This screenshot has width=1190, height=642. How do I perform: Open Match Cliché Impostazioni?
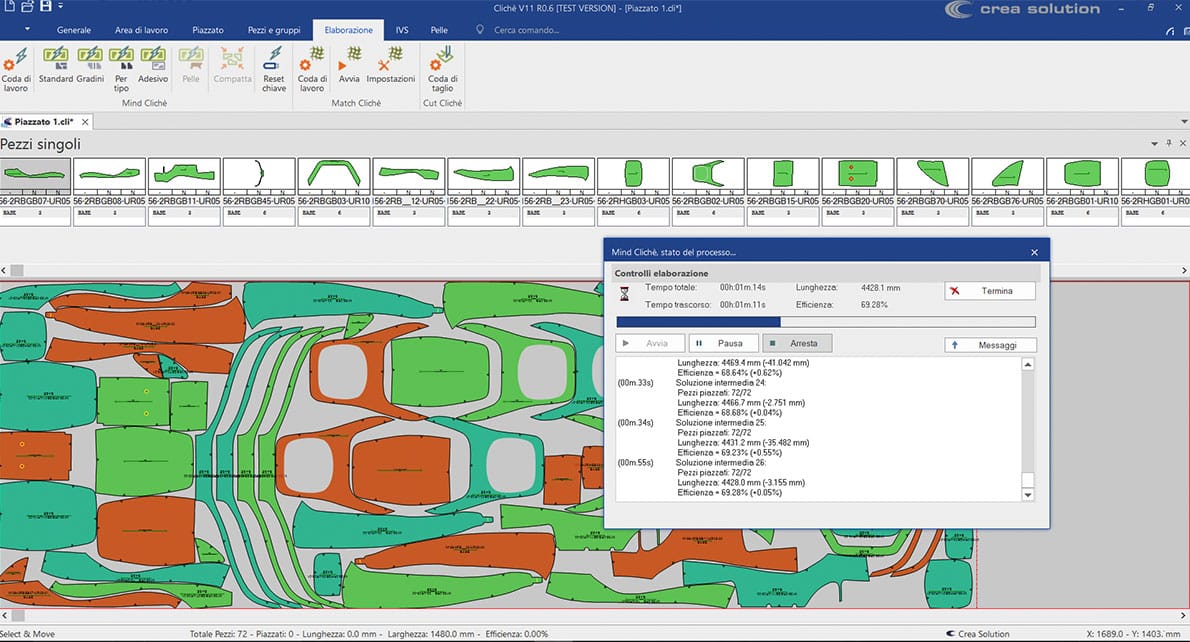pos(390,61)
